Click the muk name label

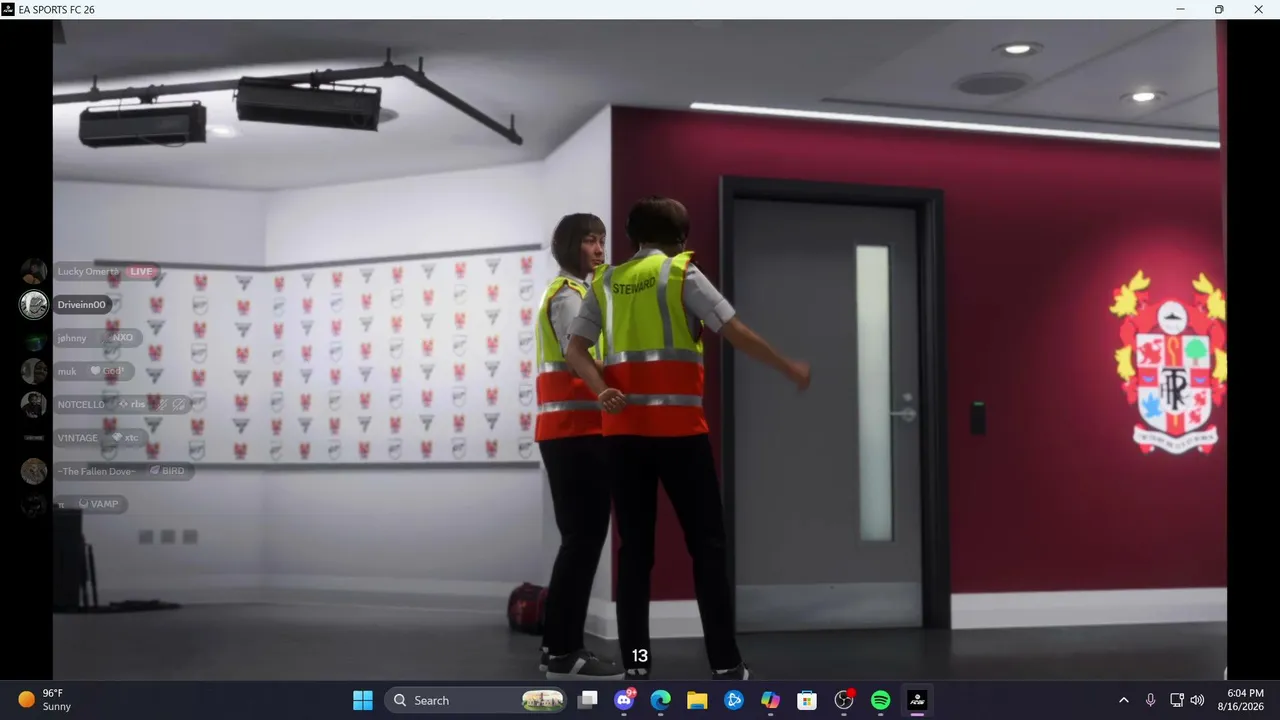pos(67,371)
